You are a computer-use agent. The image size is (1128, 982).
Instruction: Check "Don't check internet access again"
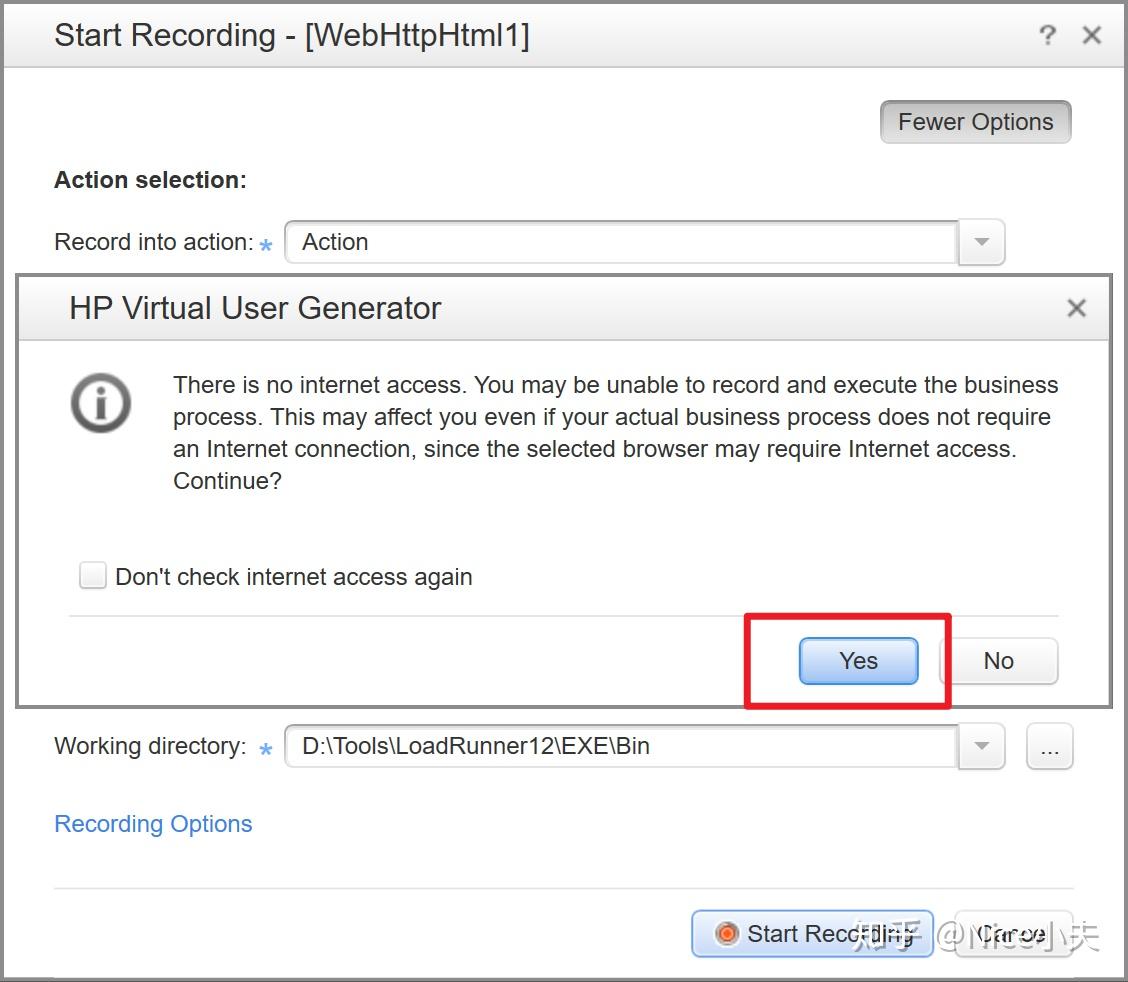pyautogui.click(x=93, y=576)
